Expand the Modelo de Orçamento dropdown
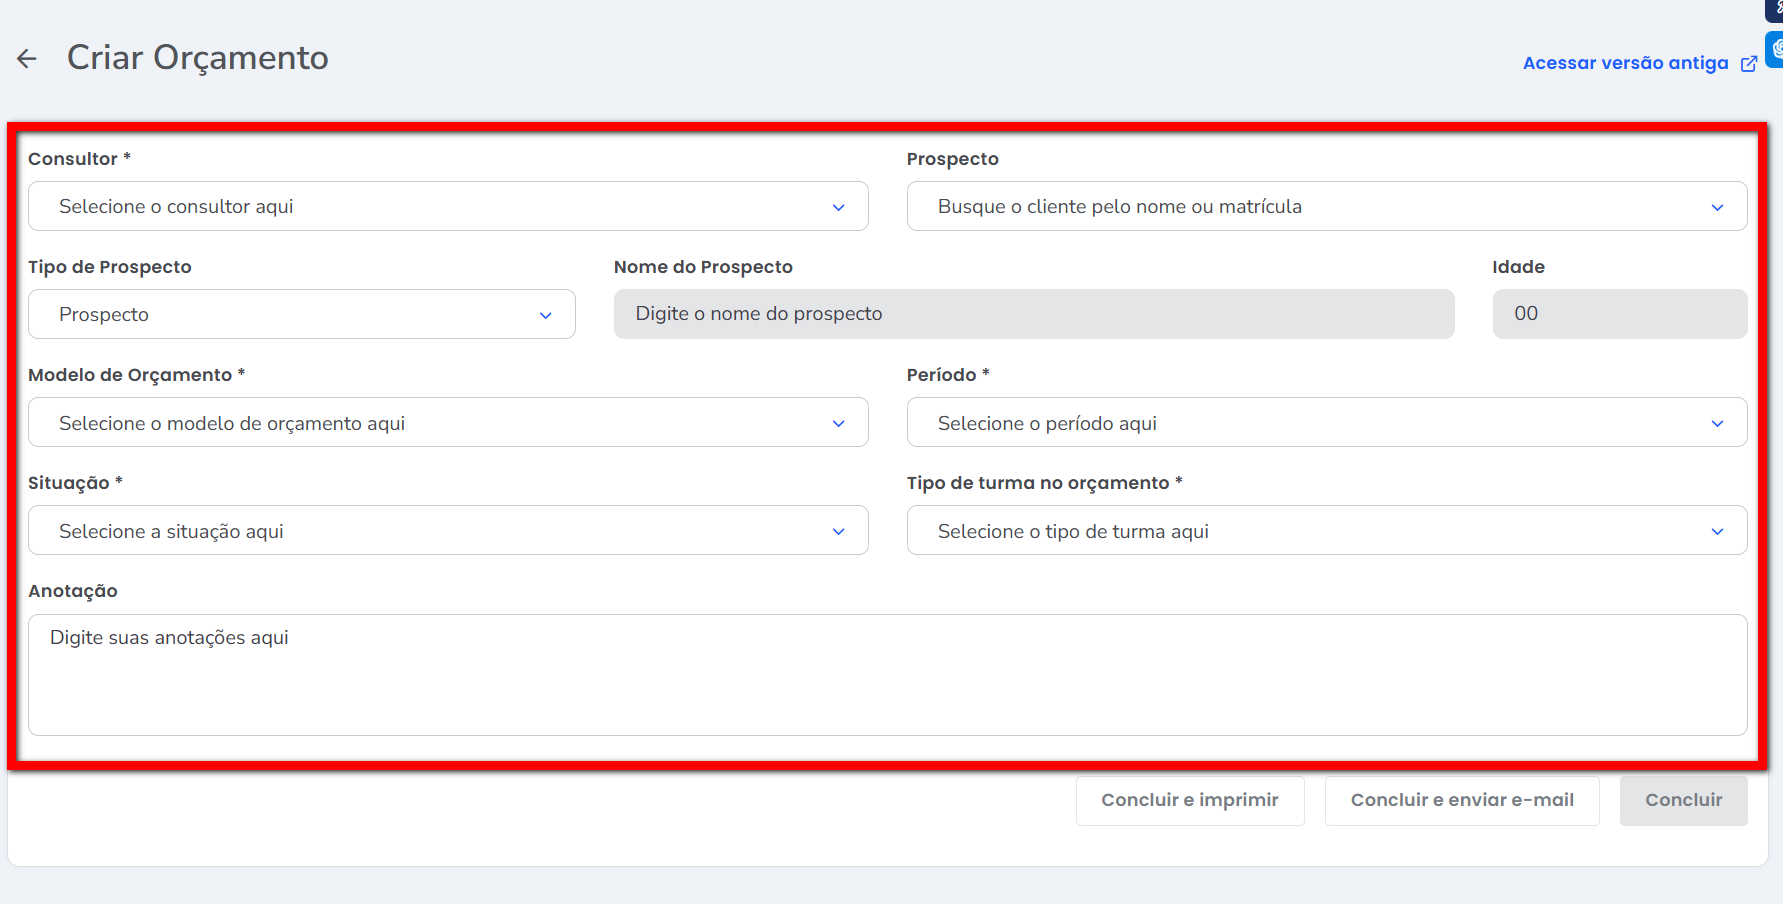The image size is (1783, 904). [448, 423]
